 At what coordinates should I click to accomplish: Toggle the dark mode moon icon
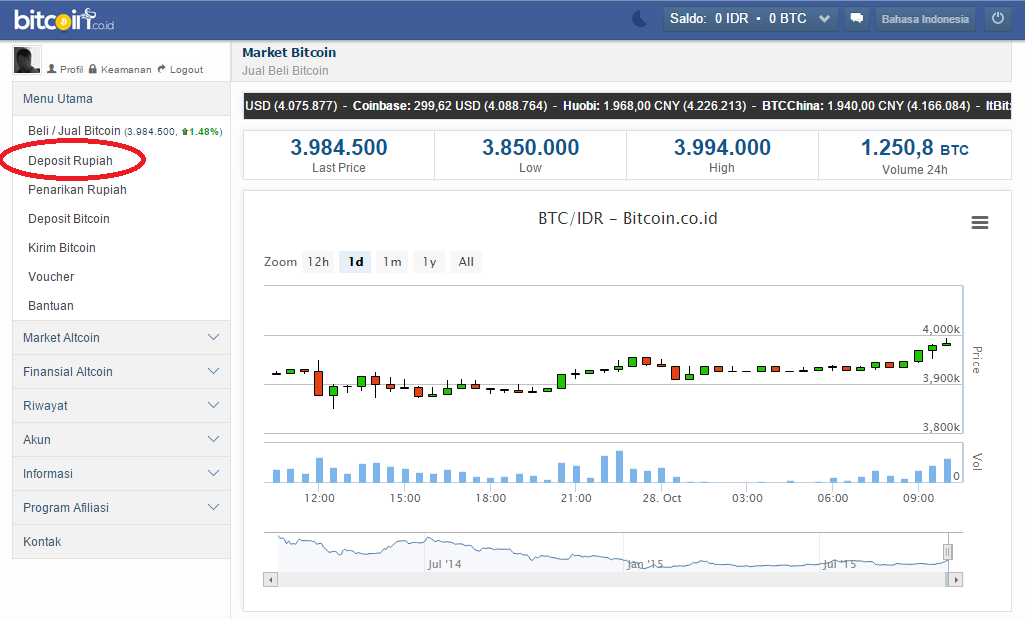639,17
